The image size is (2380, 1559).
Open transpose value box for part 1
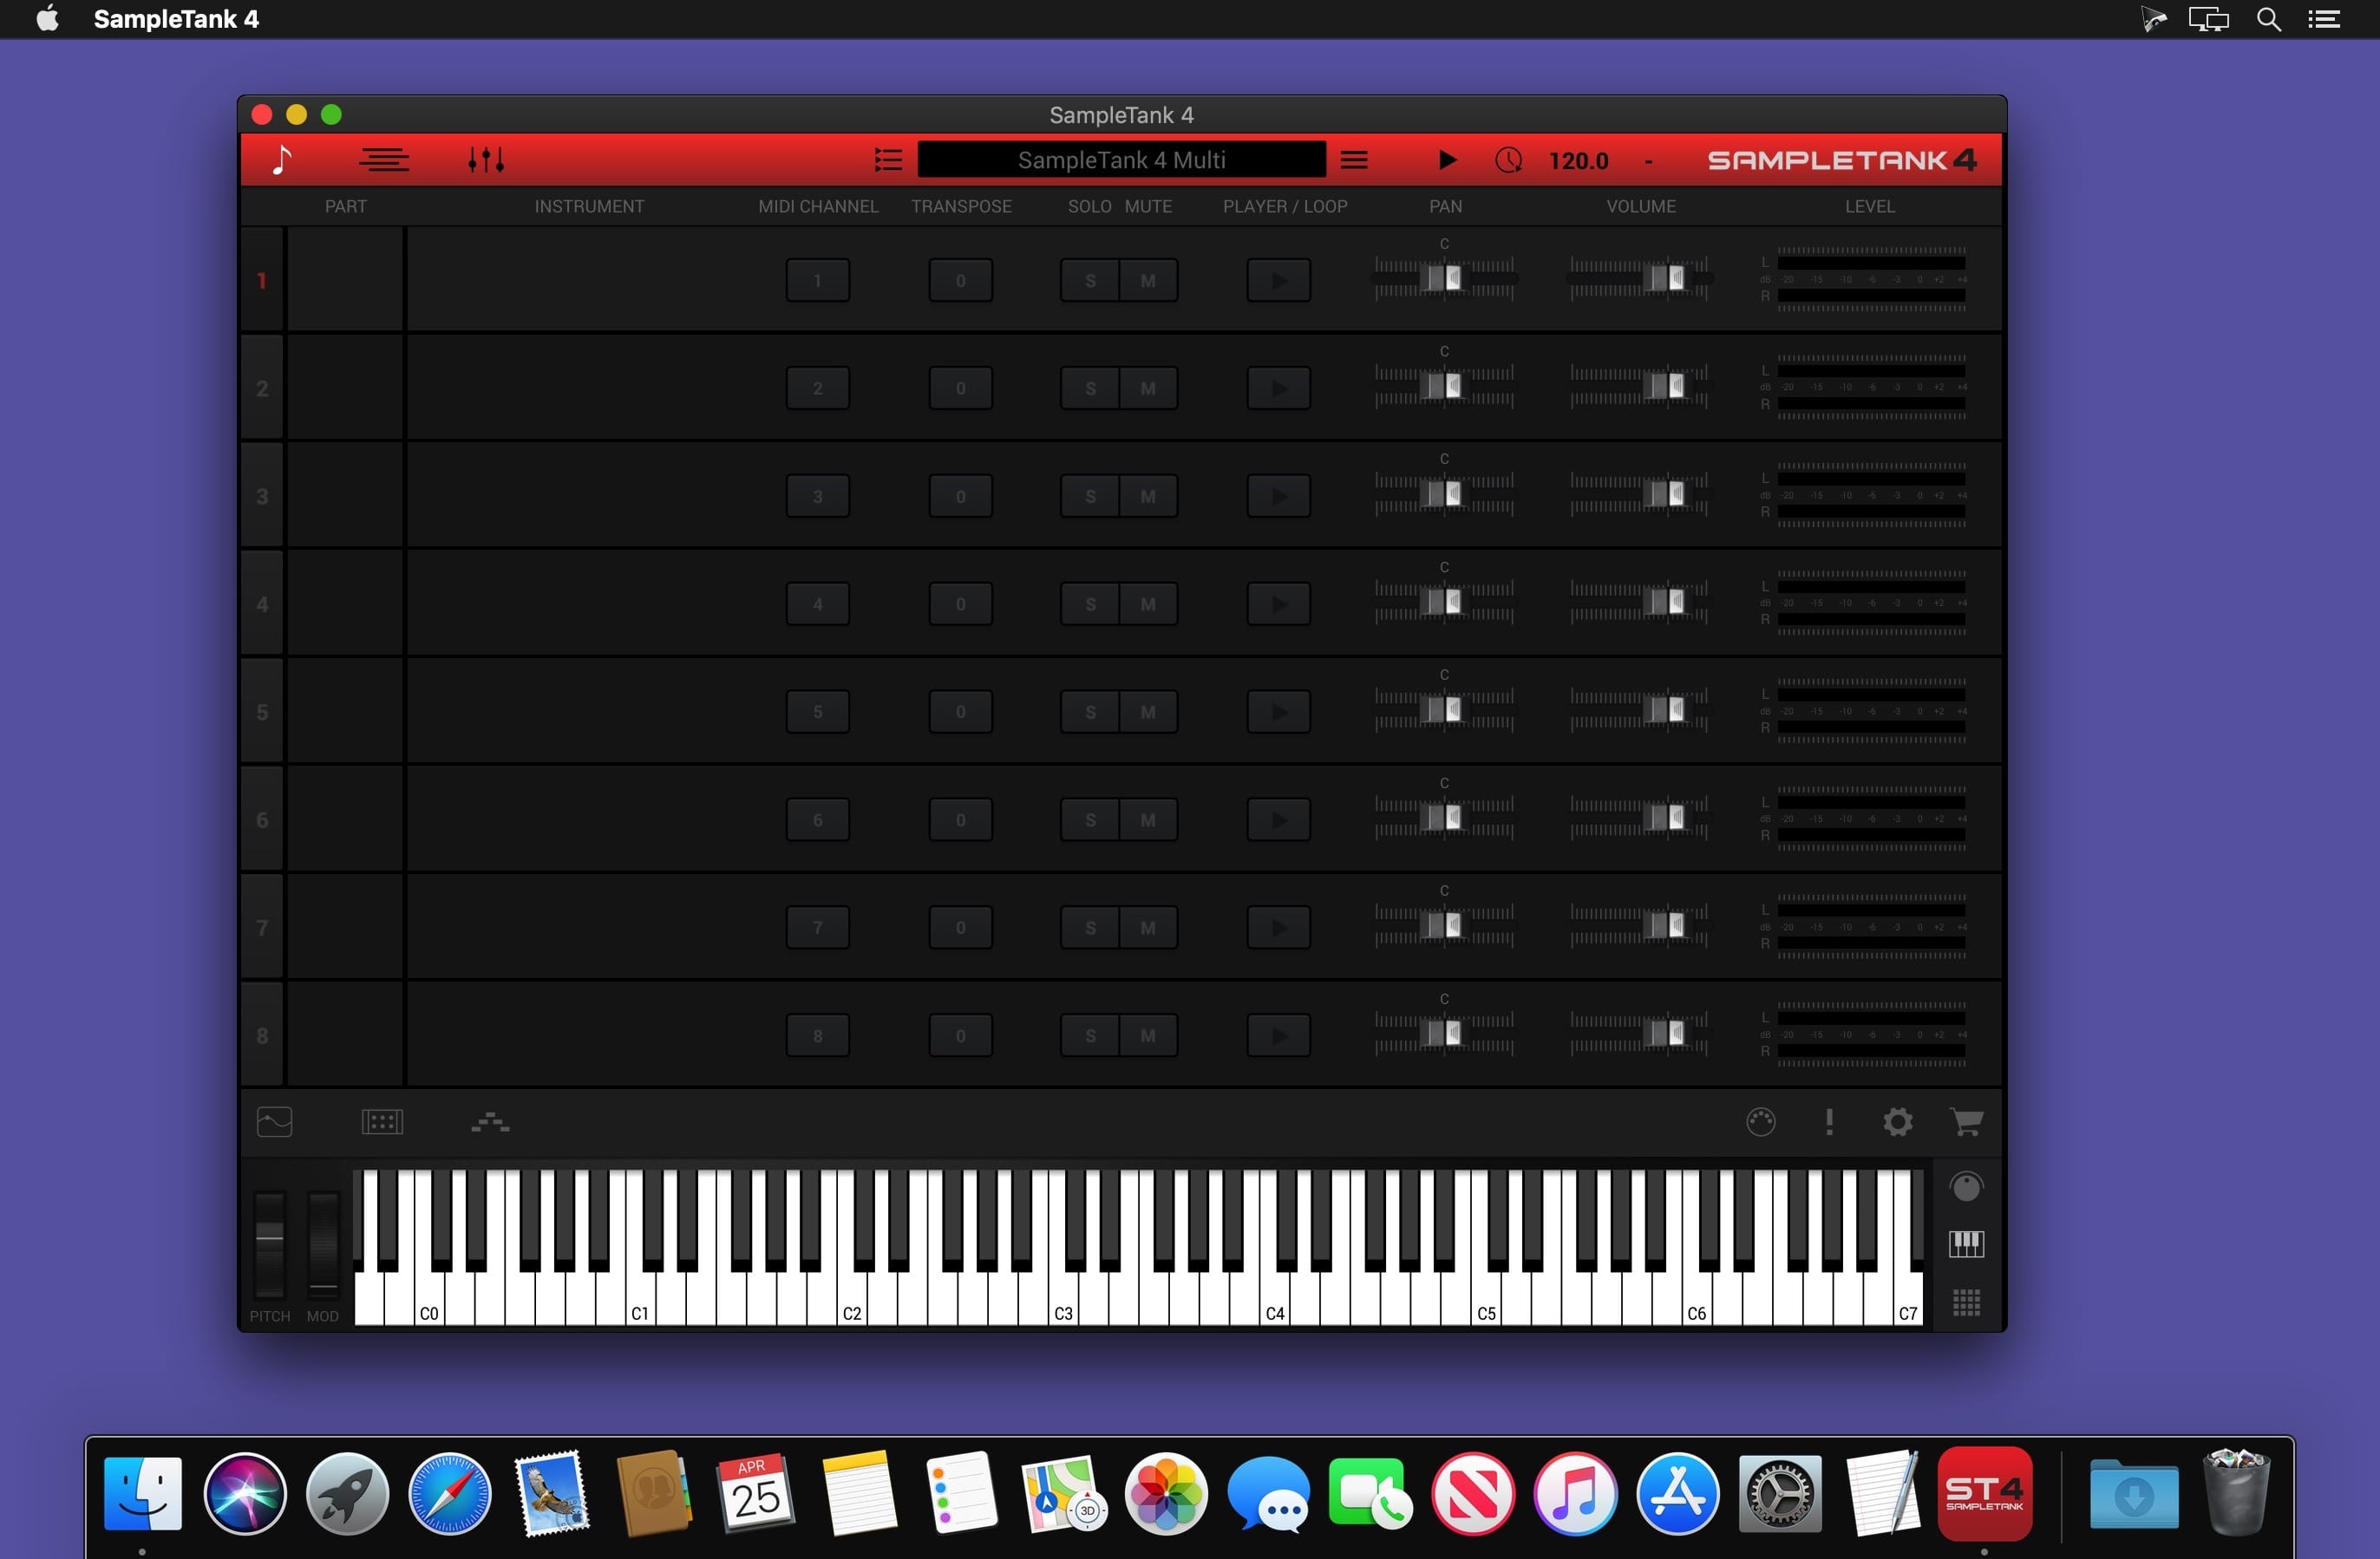click(x=961, y=280)
